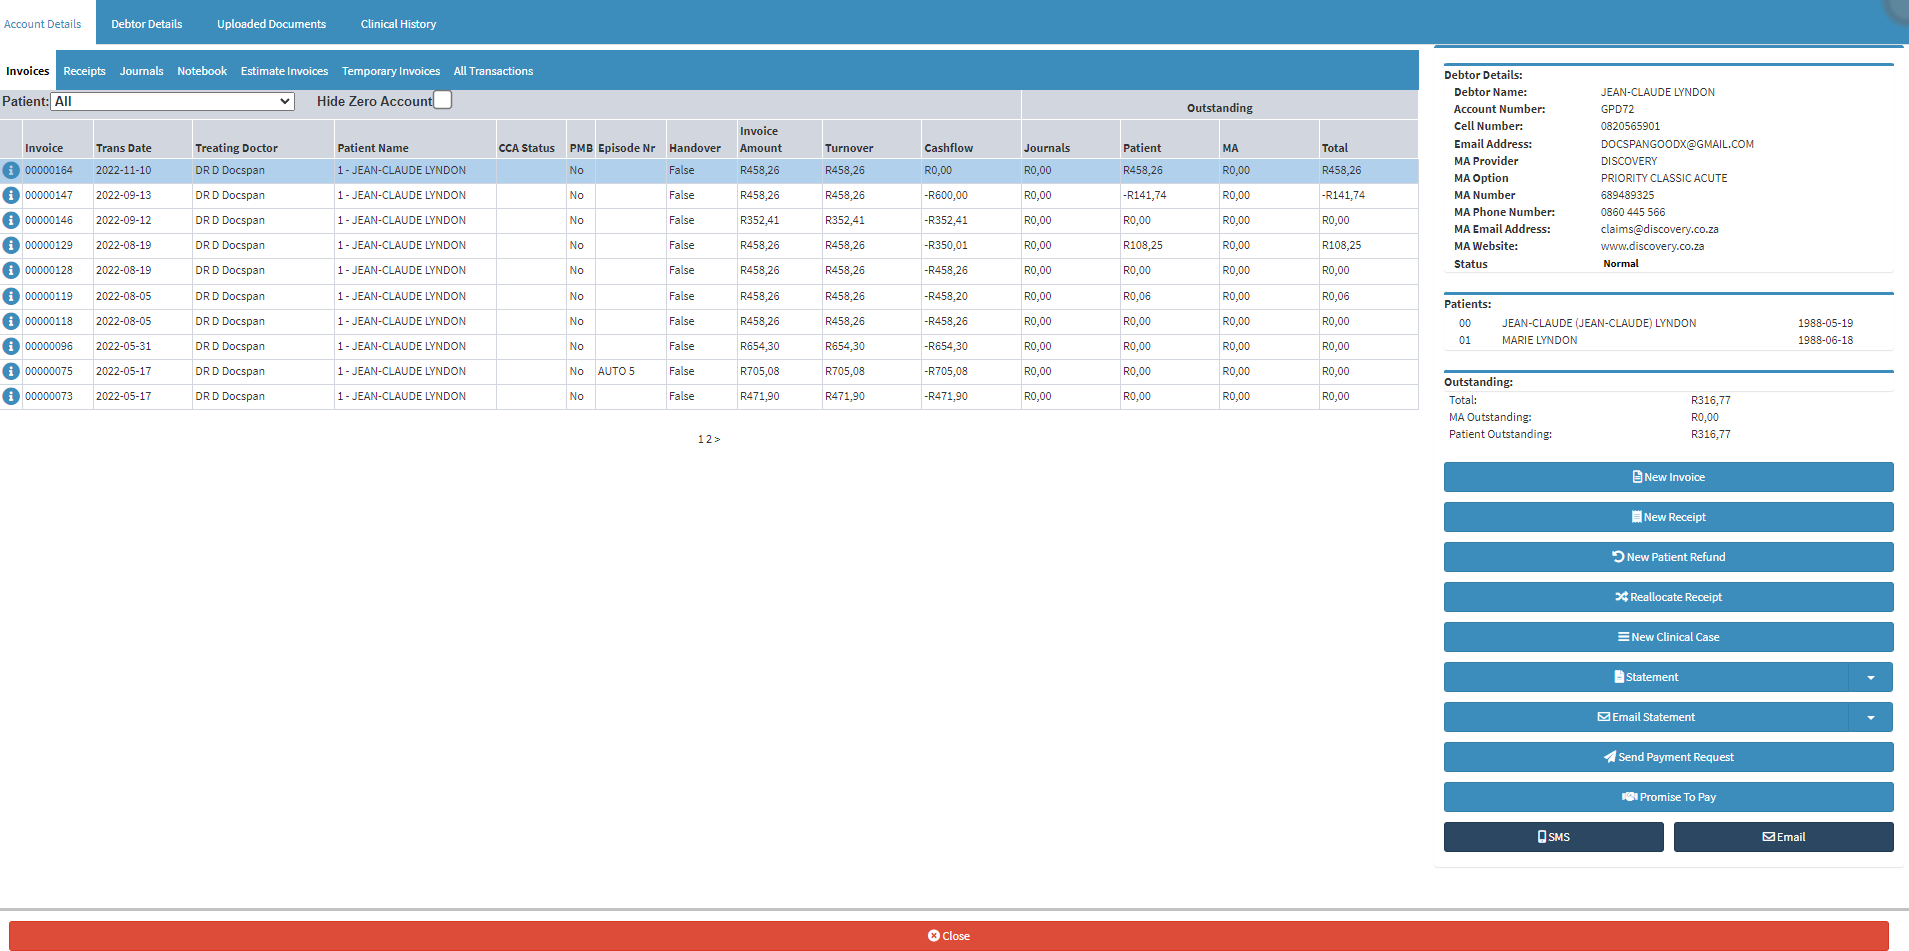The height and width of the screenshot is (951, 1909).
Task: Open the All Transactions tab
Action: click(x=493, y=72)
